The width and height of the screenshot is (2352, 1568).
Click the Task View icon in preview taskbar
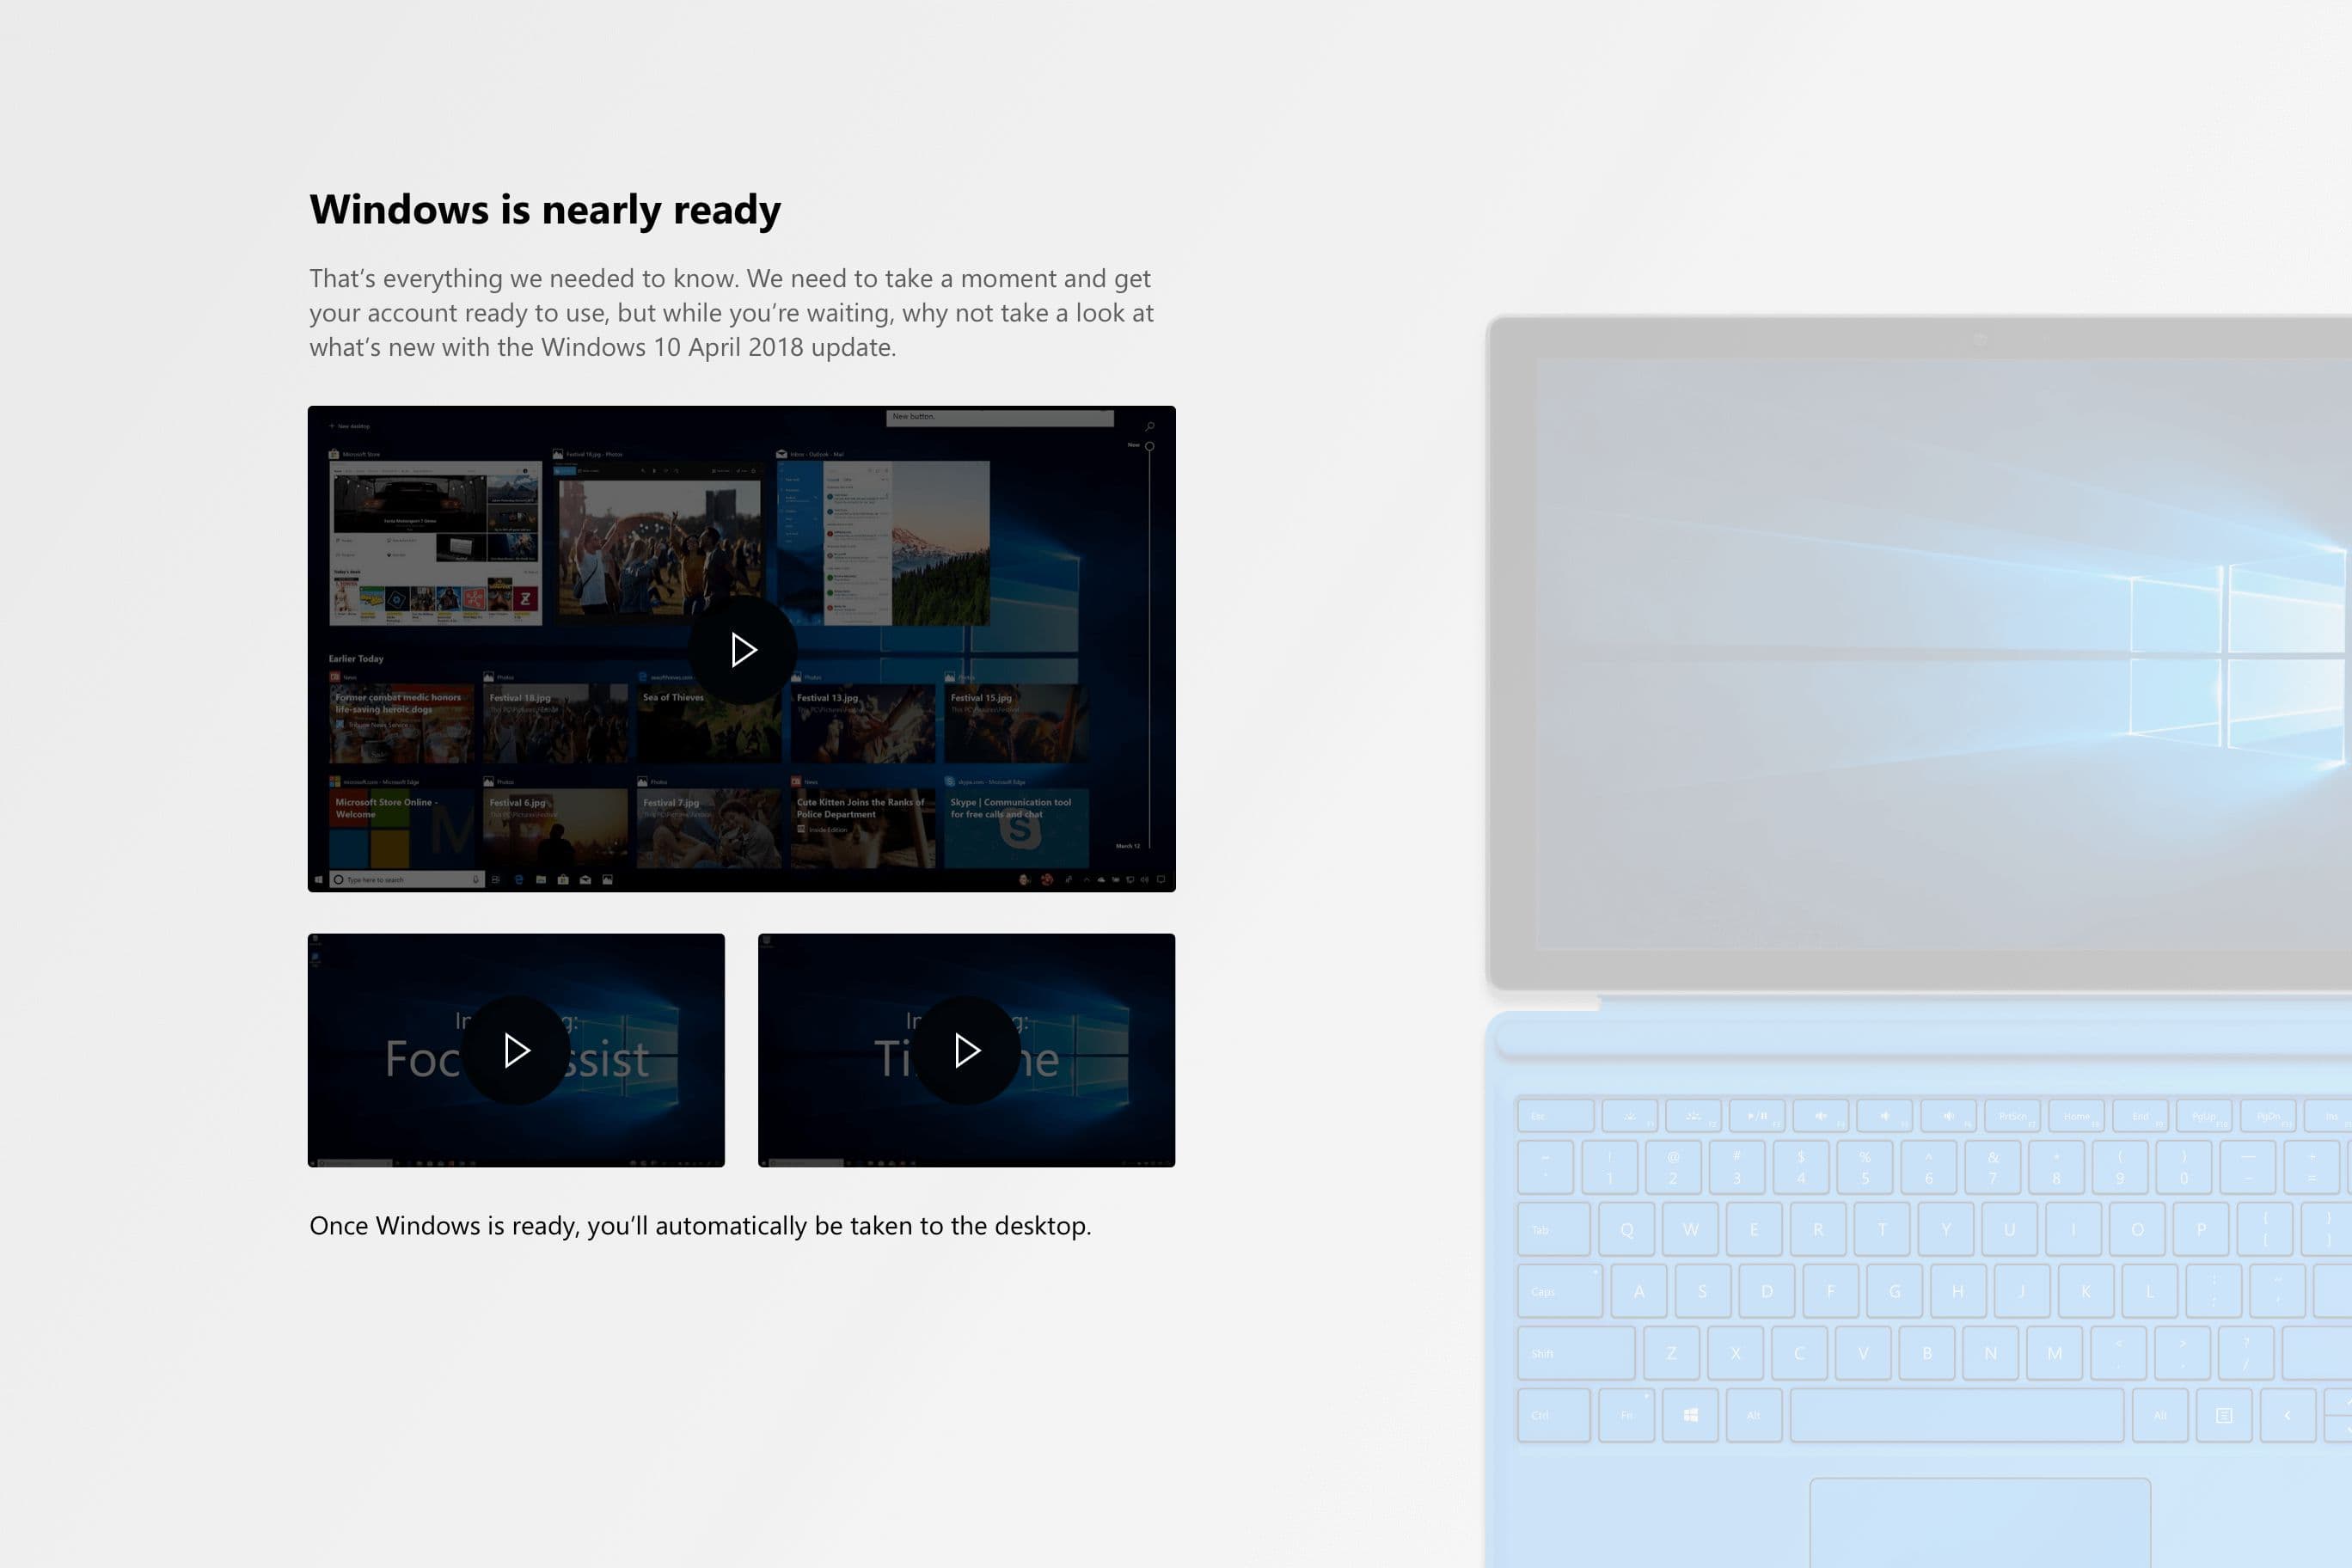(x=495, y=880)
